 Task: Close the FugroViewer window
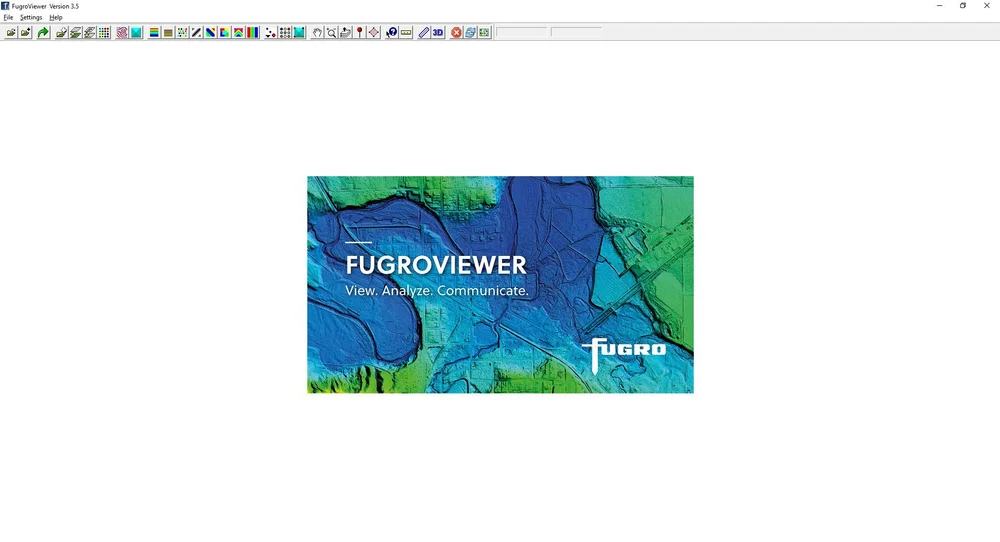click(x=987, y=6)
